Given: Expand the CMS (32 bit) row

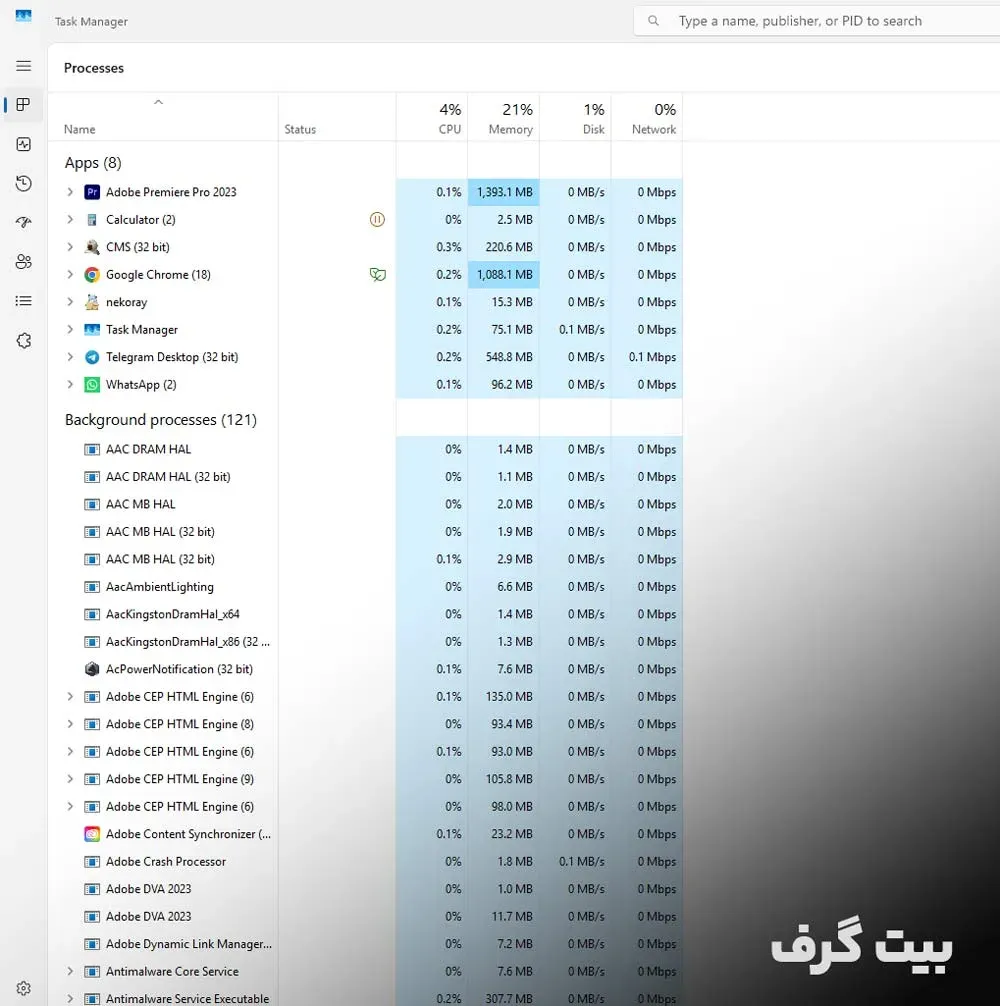Looking at the screenshot, I should [70, 247].
